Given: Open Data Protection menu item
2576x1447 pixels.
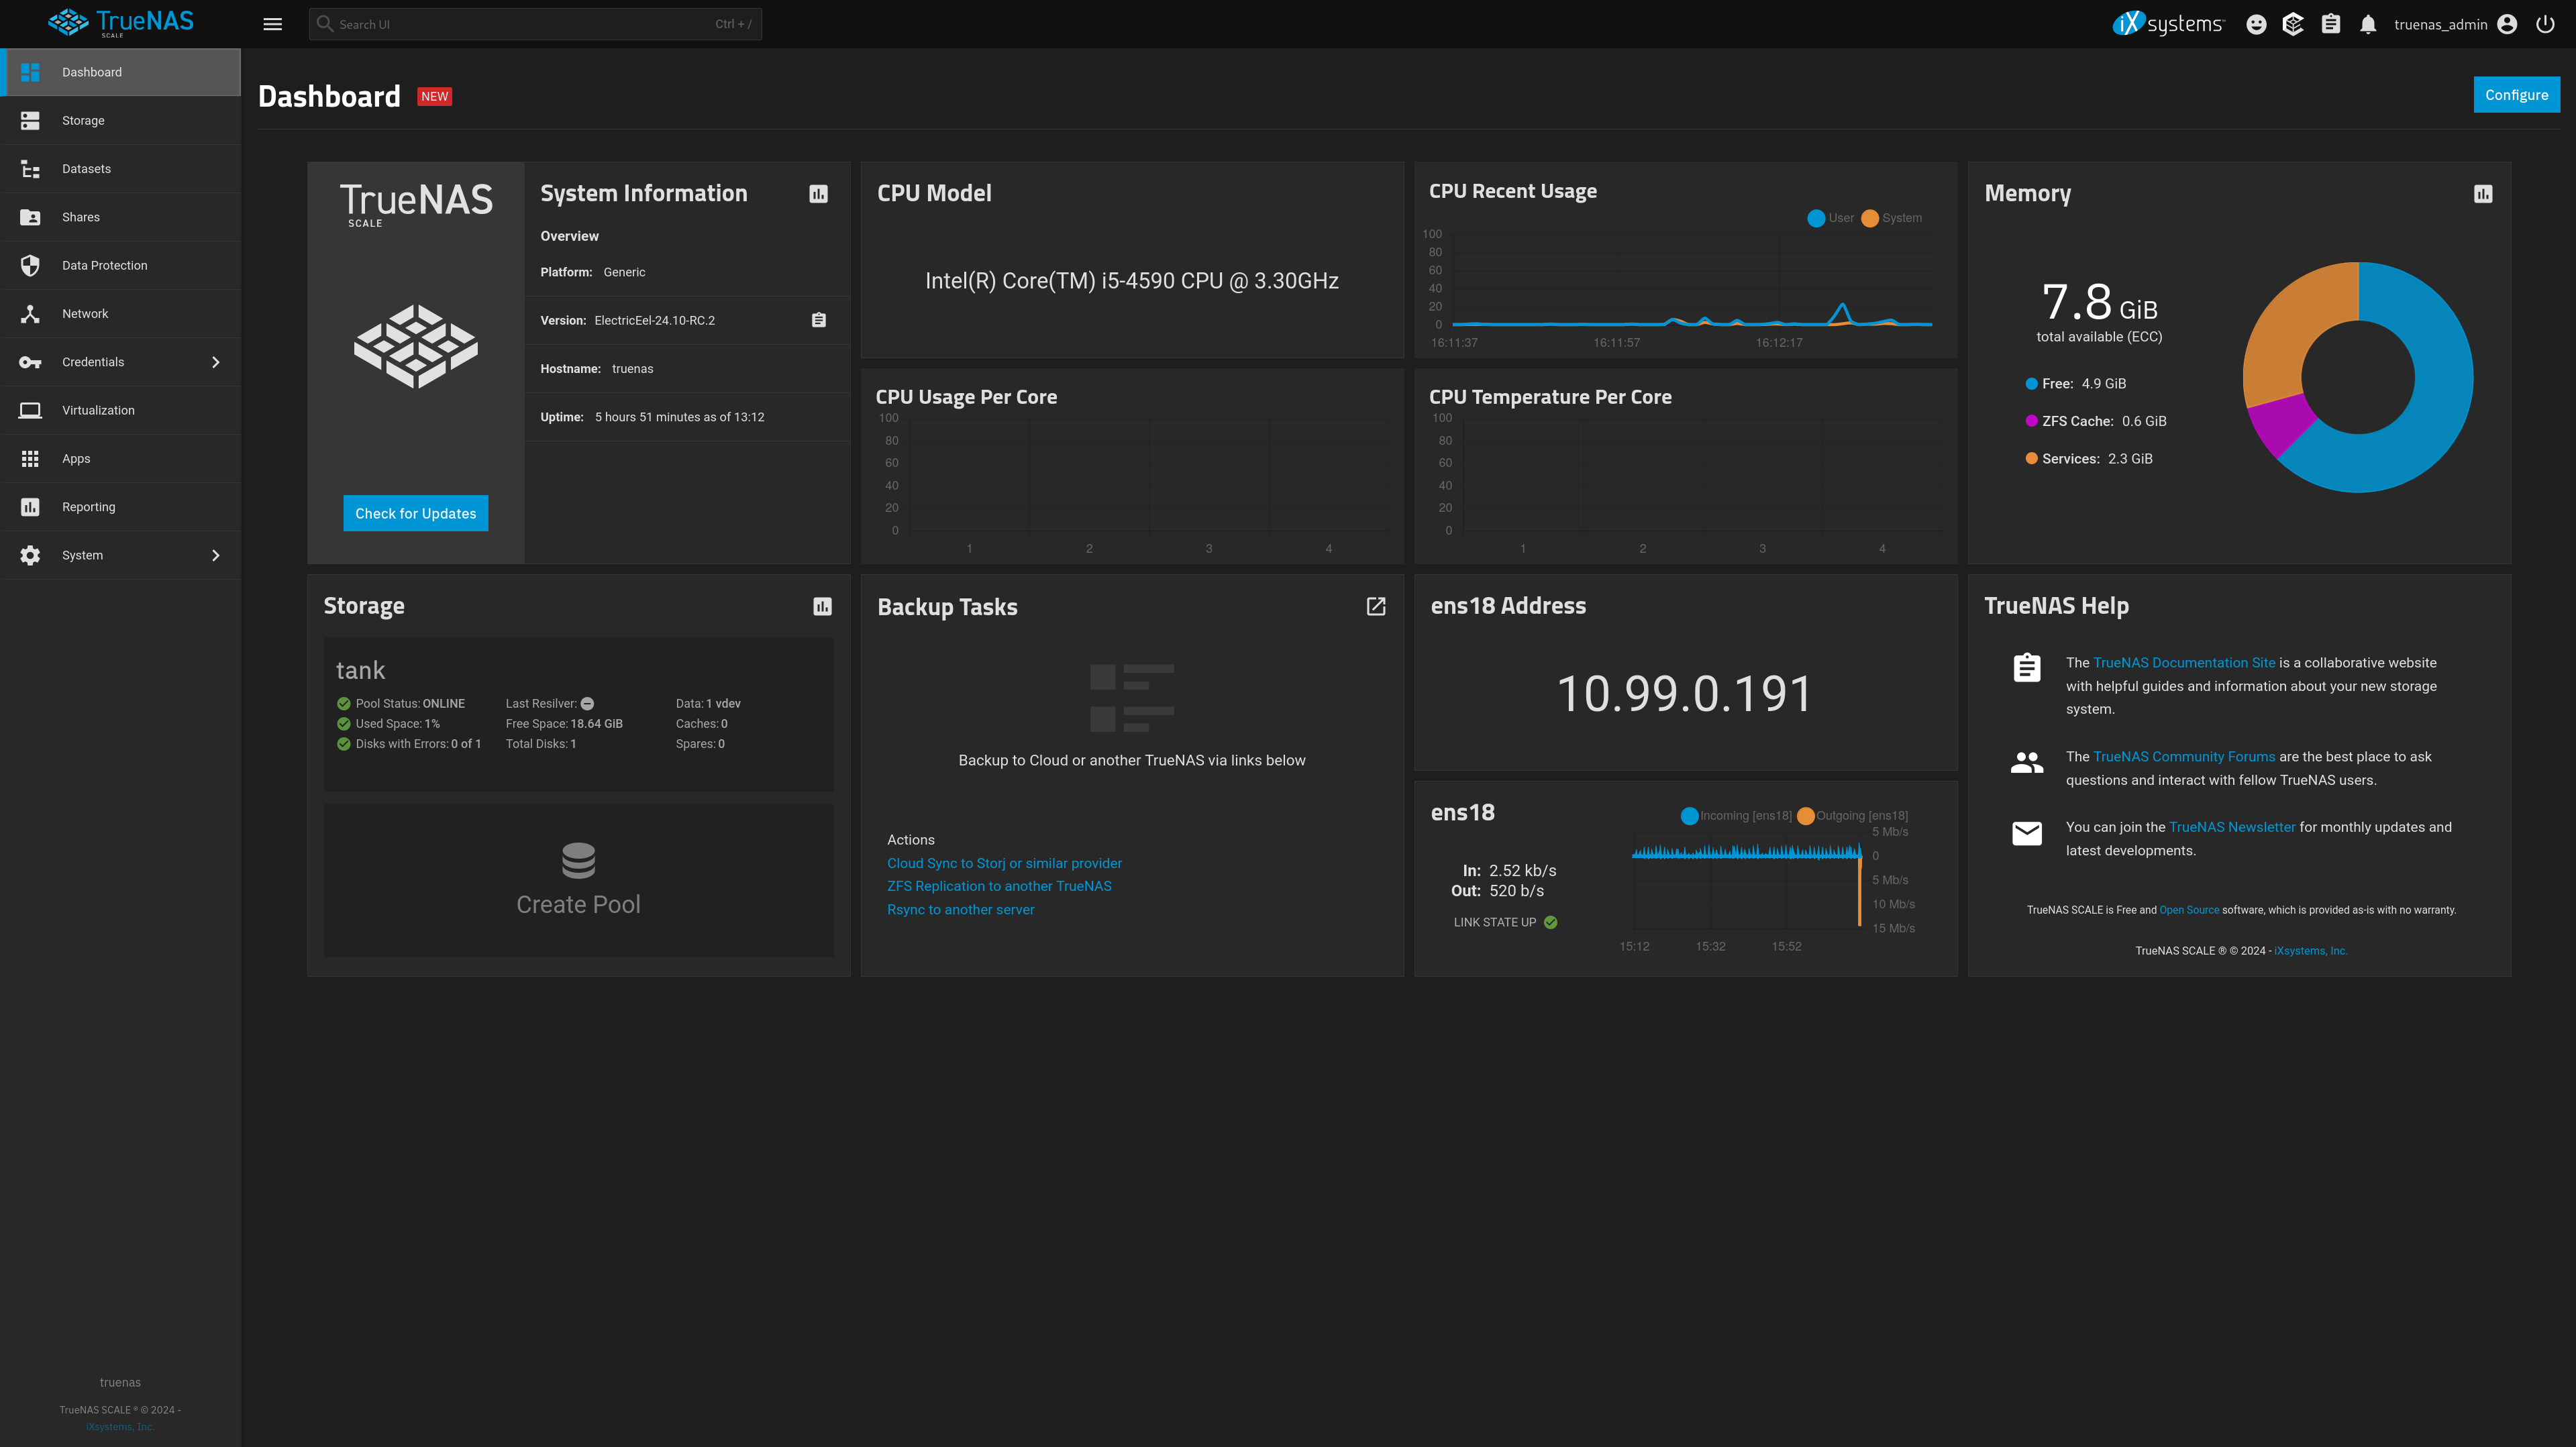Looking at the screenshot, I should click(120, 265).
